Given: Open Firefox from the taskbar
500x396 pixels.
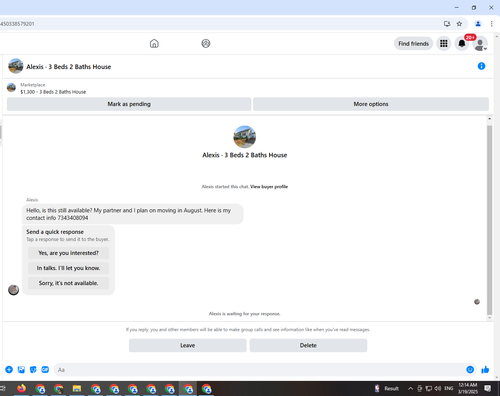Looking at the screenshot, I should [21, 388].
